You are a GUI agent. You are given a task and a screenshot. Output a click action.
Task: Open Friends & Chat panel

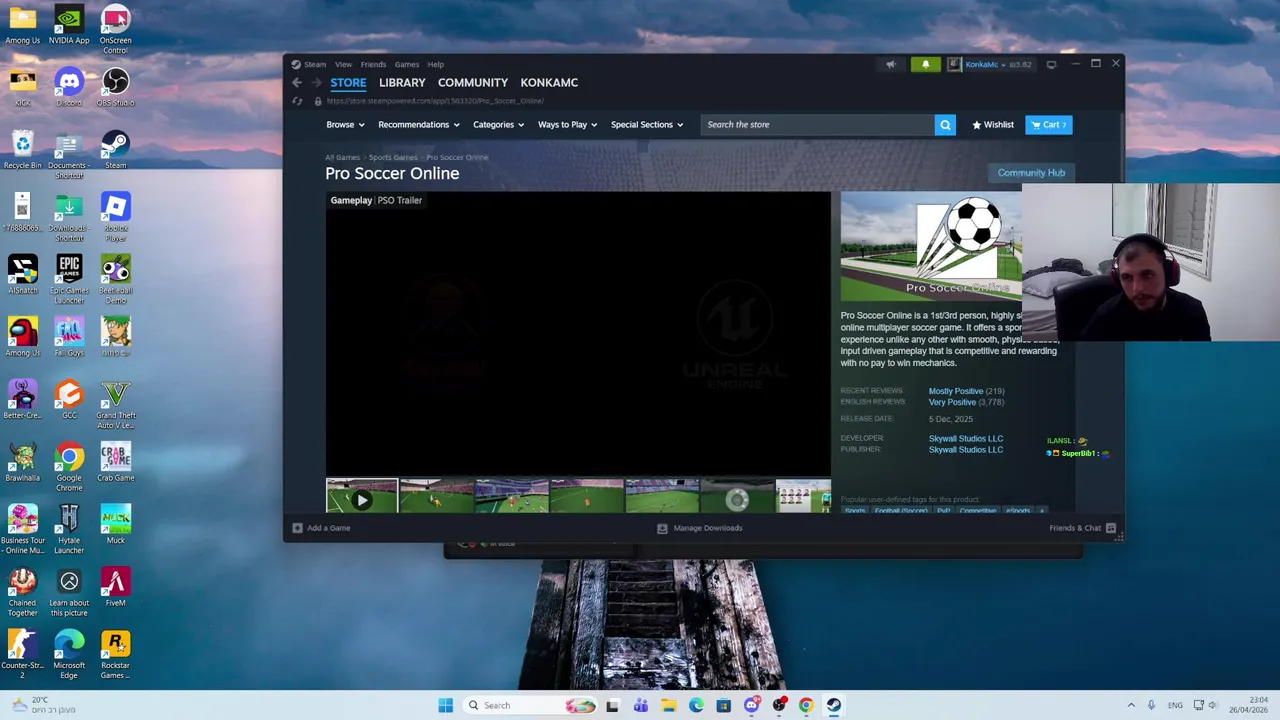point(1083,528)
